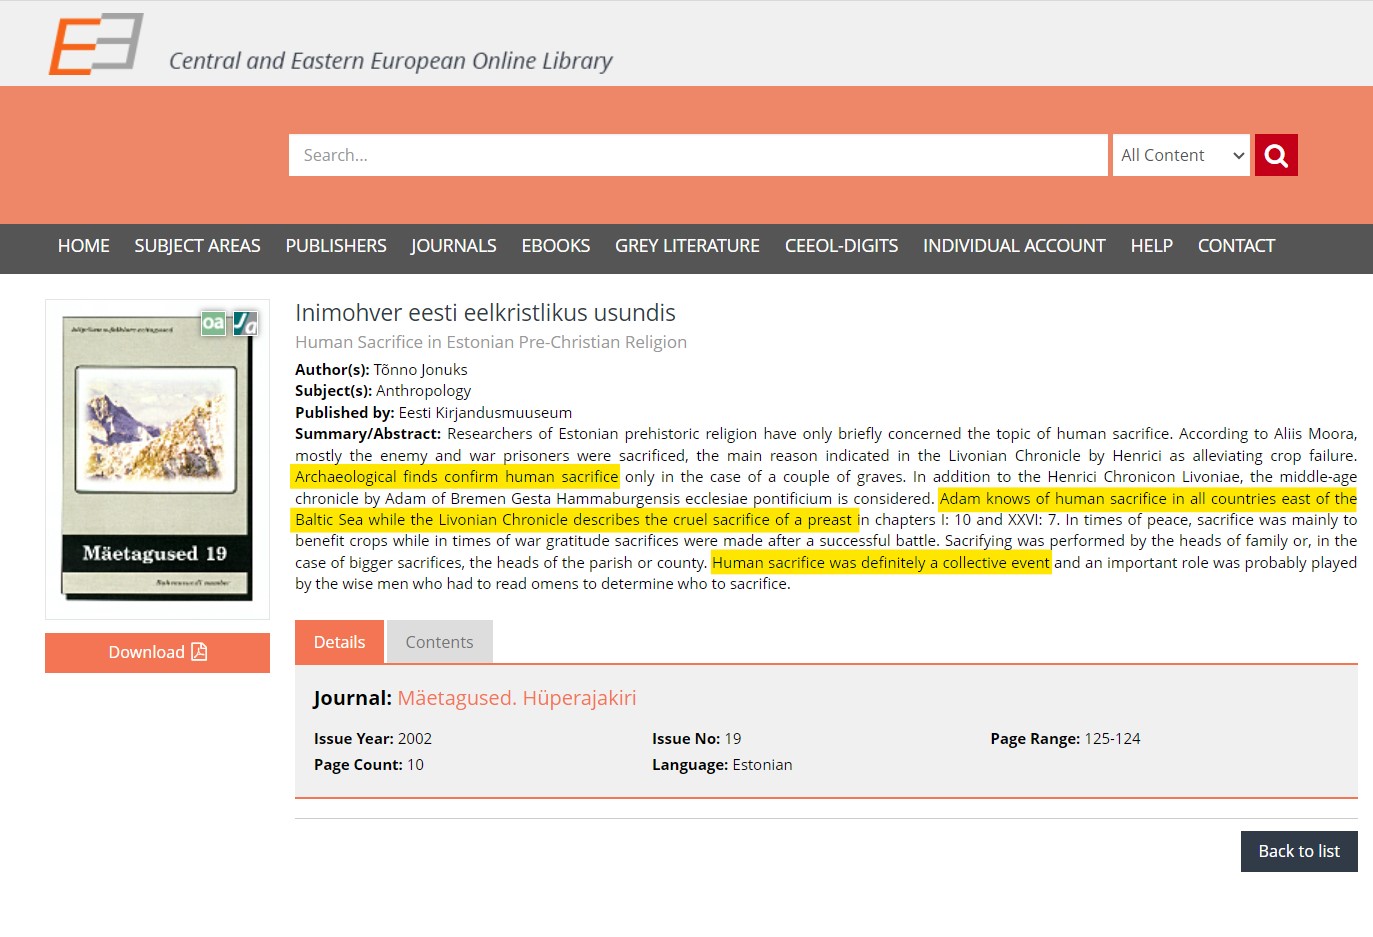Screen dimensions: 1373x937
Task: Open JOURNALS menu item
Action: click(x=454, y=246)
